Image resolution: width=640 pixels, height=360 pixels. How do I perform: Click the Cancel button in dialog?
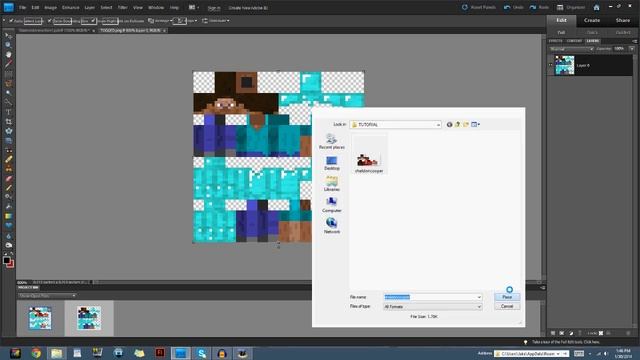pyautogui.click(x=507, y=307)
